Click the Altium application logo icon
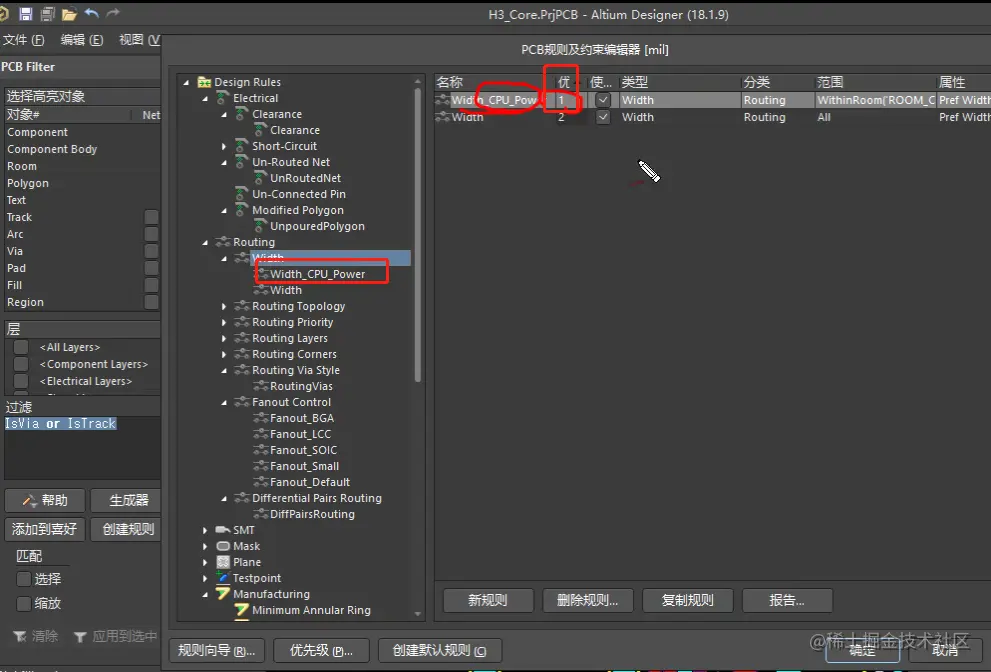The height and width of the screenshot is (672, 991). (4, 13)
